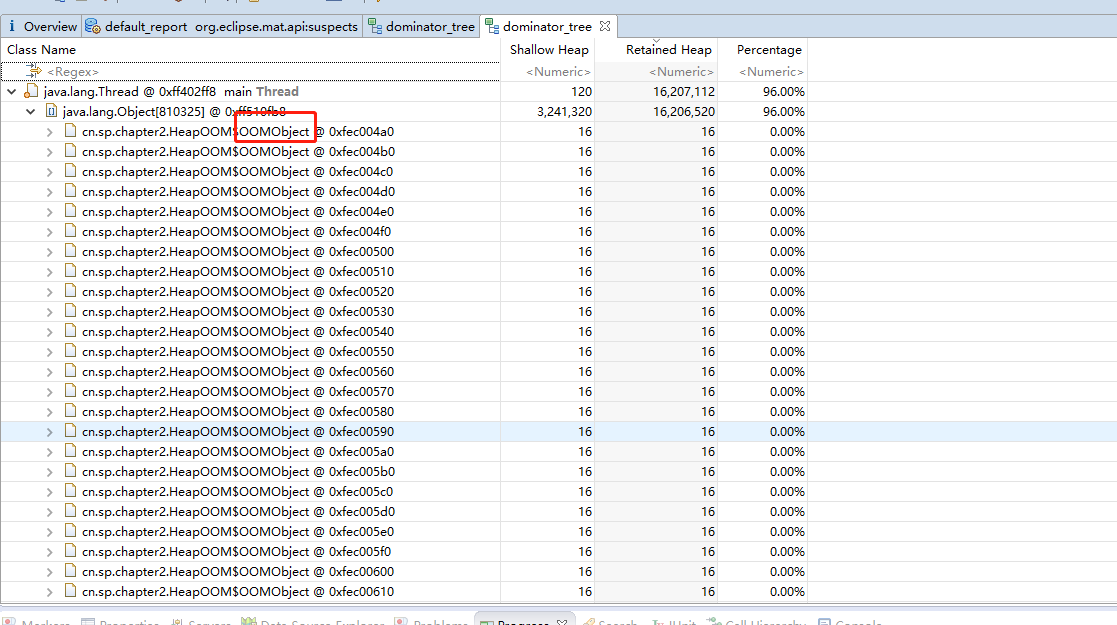Click object icon of OOMObject @ 0xfec00530
Viewport: 1117px width, 625px height.
coord(70,310)
